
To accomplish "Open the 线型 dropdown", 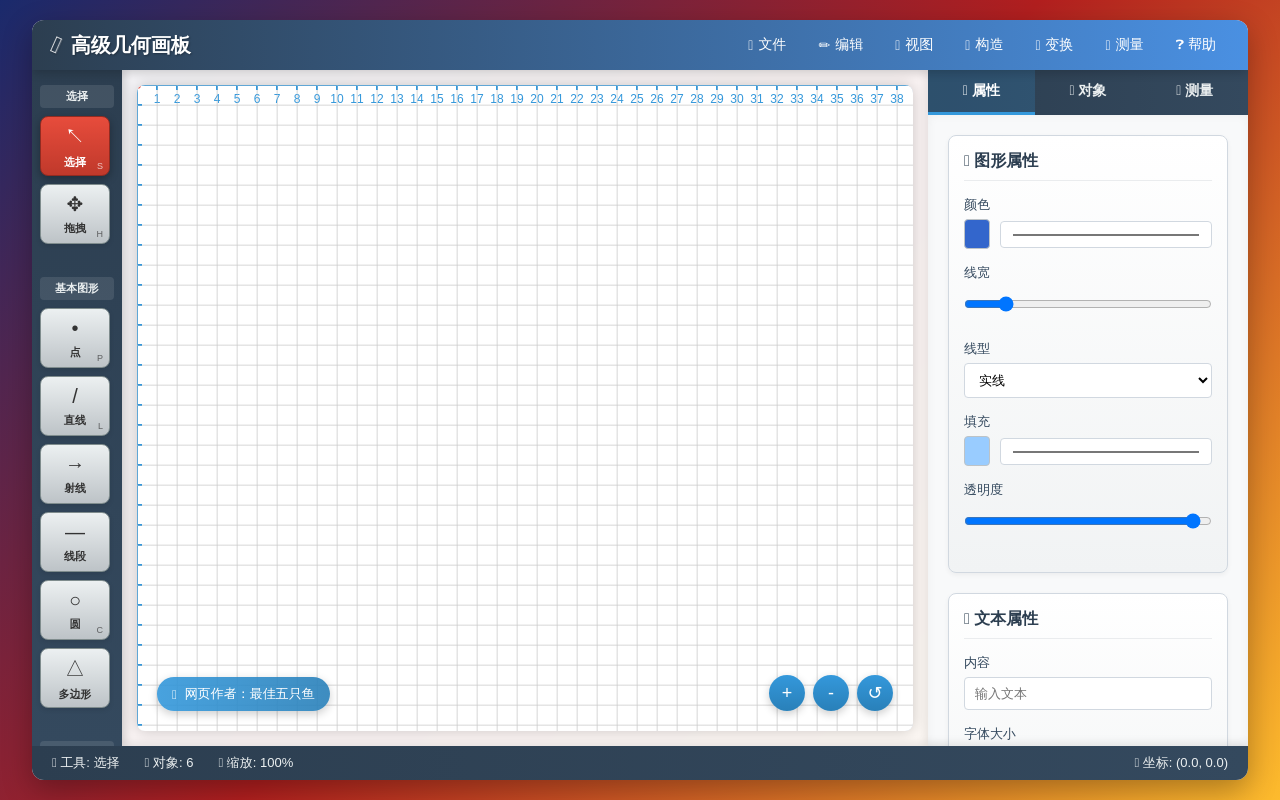I will [1088, 381].
